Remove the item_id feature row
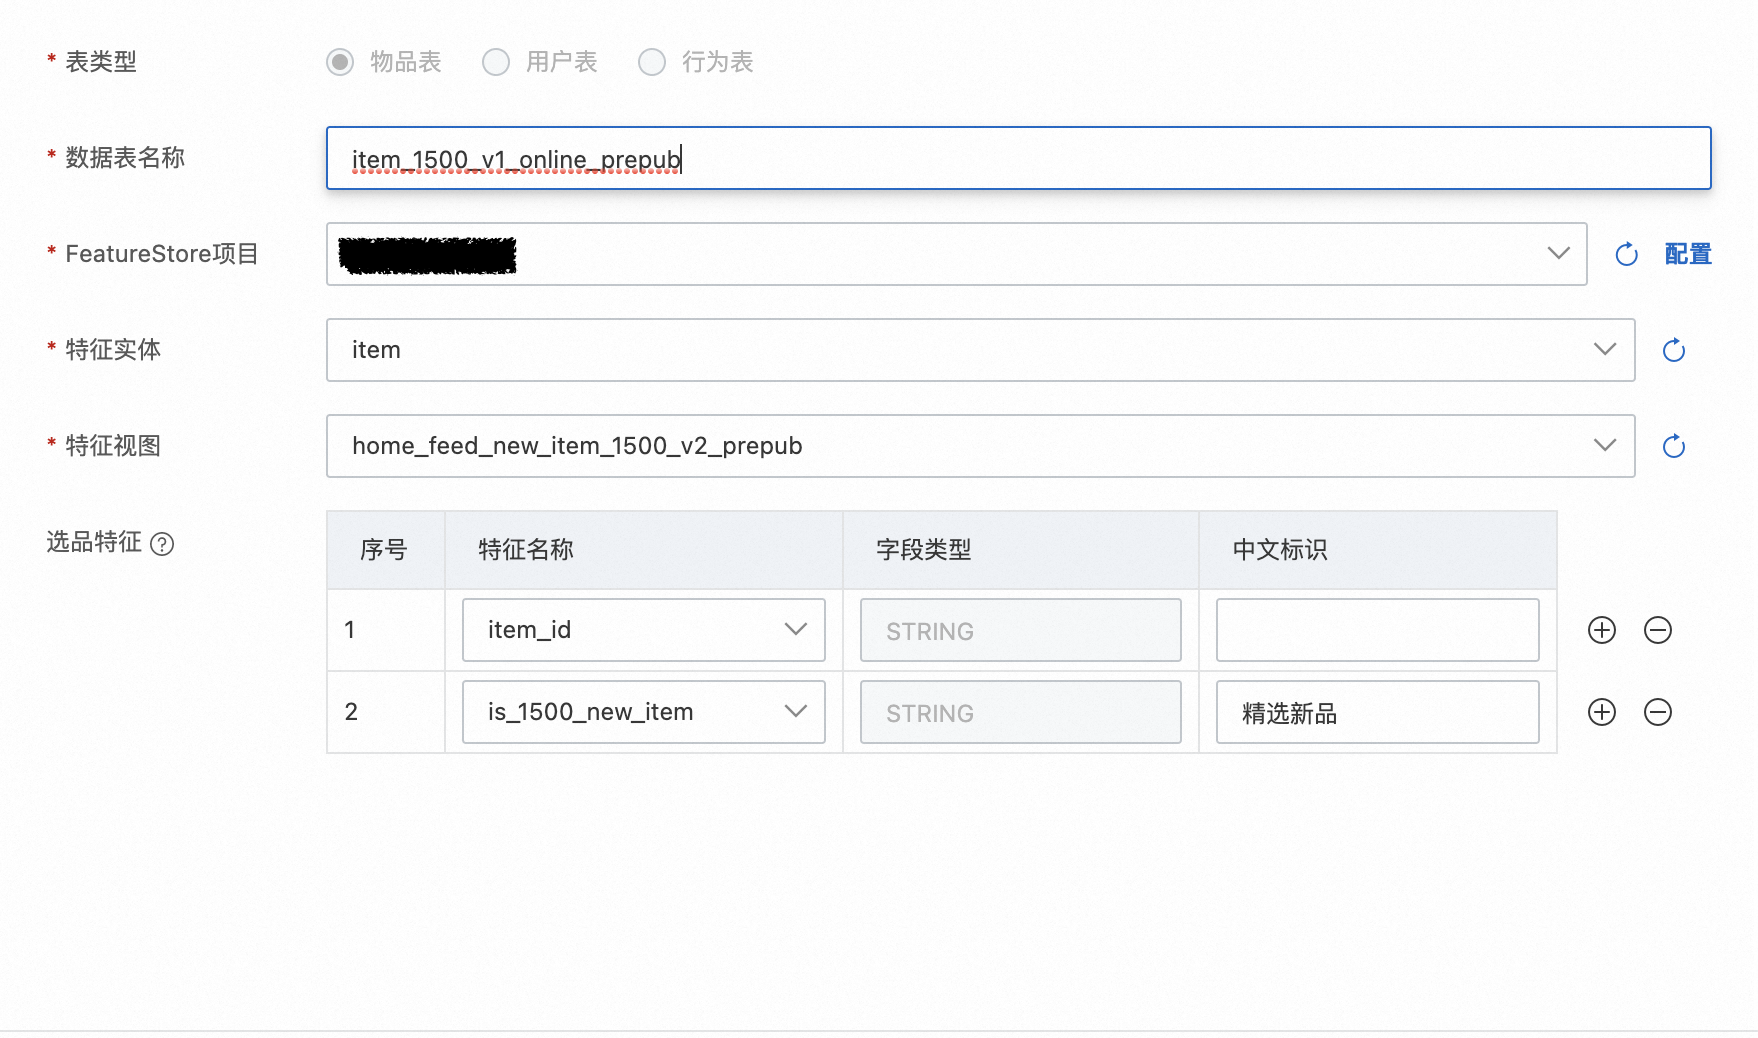1758x1038 pixels. coord(1658,630)
